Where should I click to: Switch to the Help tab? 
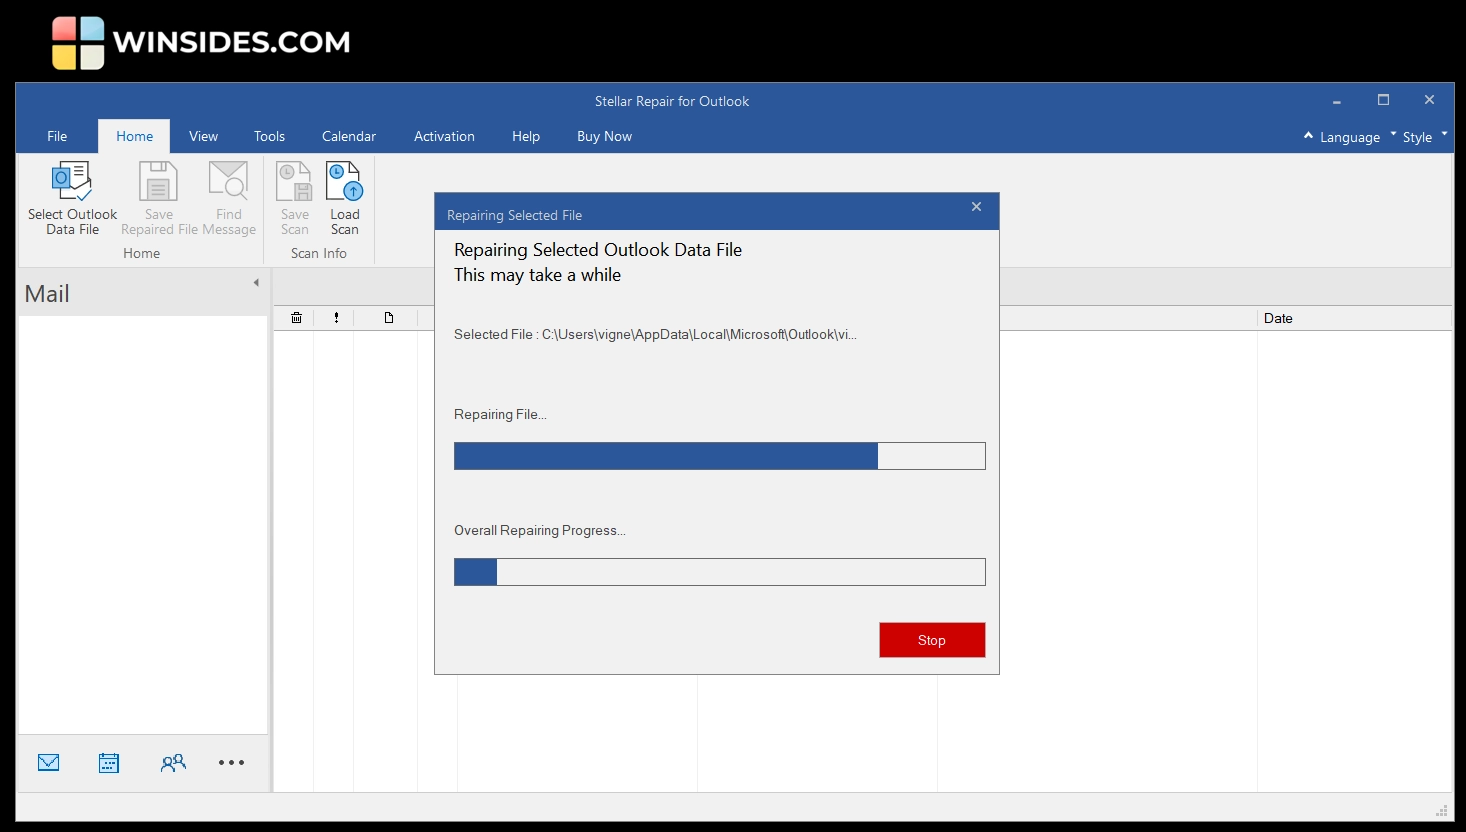coord(526,136)
